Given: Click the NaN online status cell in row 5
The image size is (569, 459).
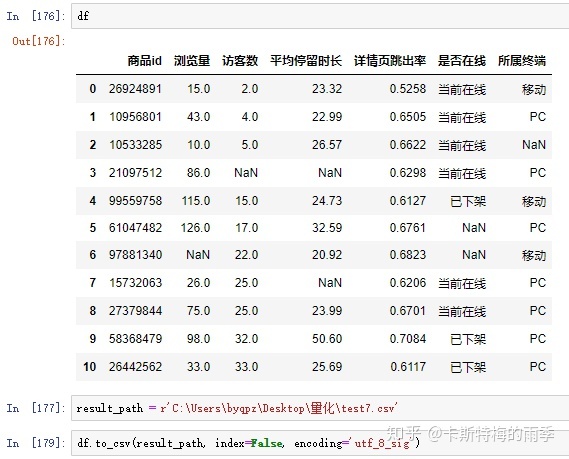Looking at the screenshot, I should (x=474, y=228).
